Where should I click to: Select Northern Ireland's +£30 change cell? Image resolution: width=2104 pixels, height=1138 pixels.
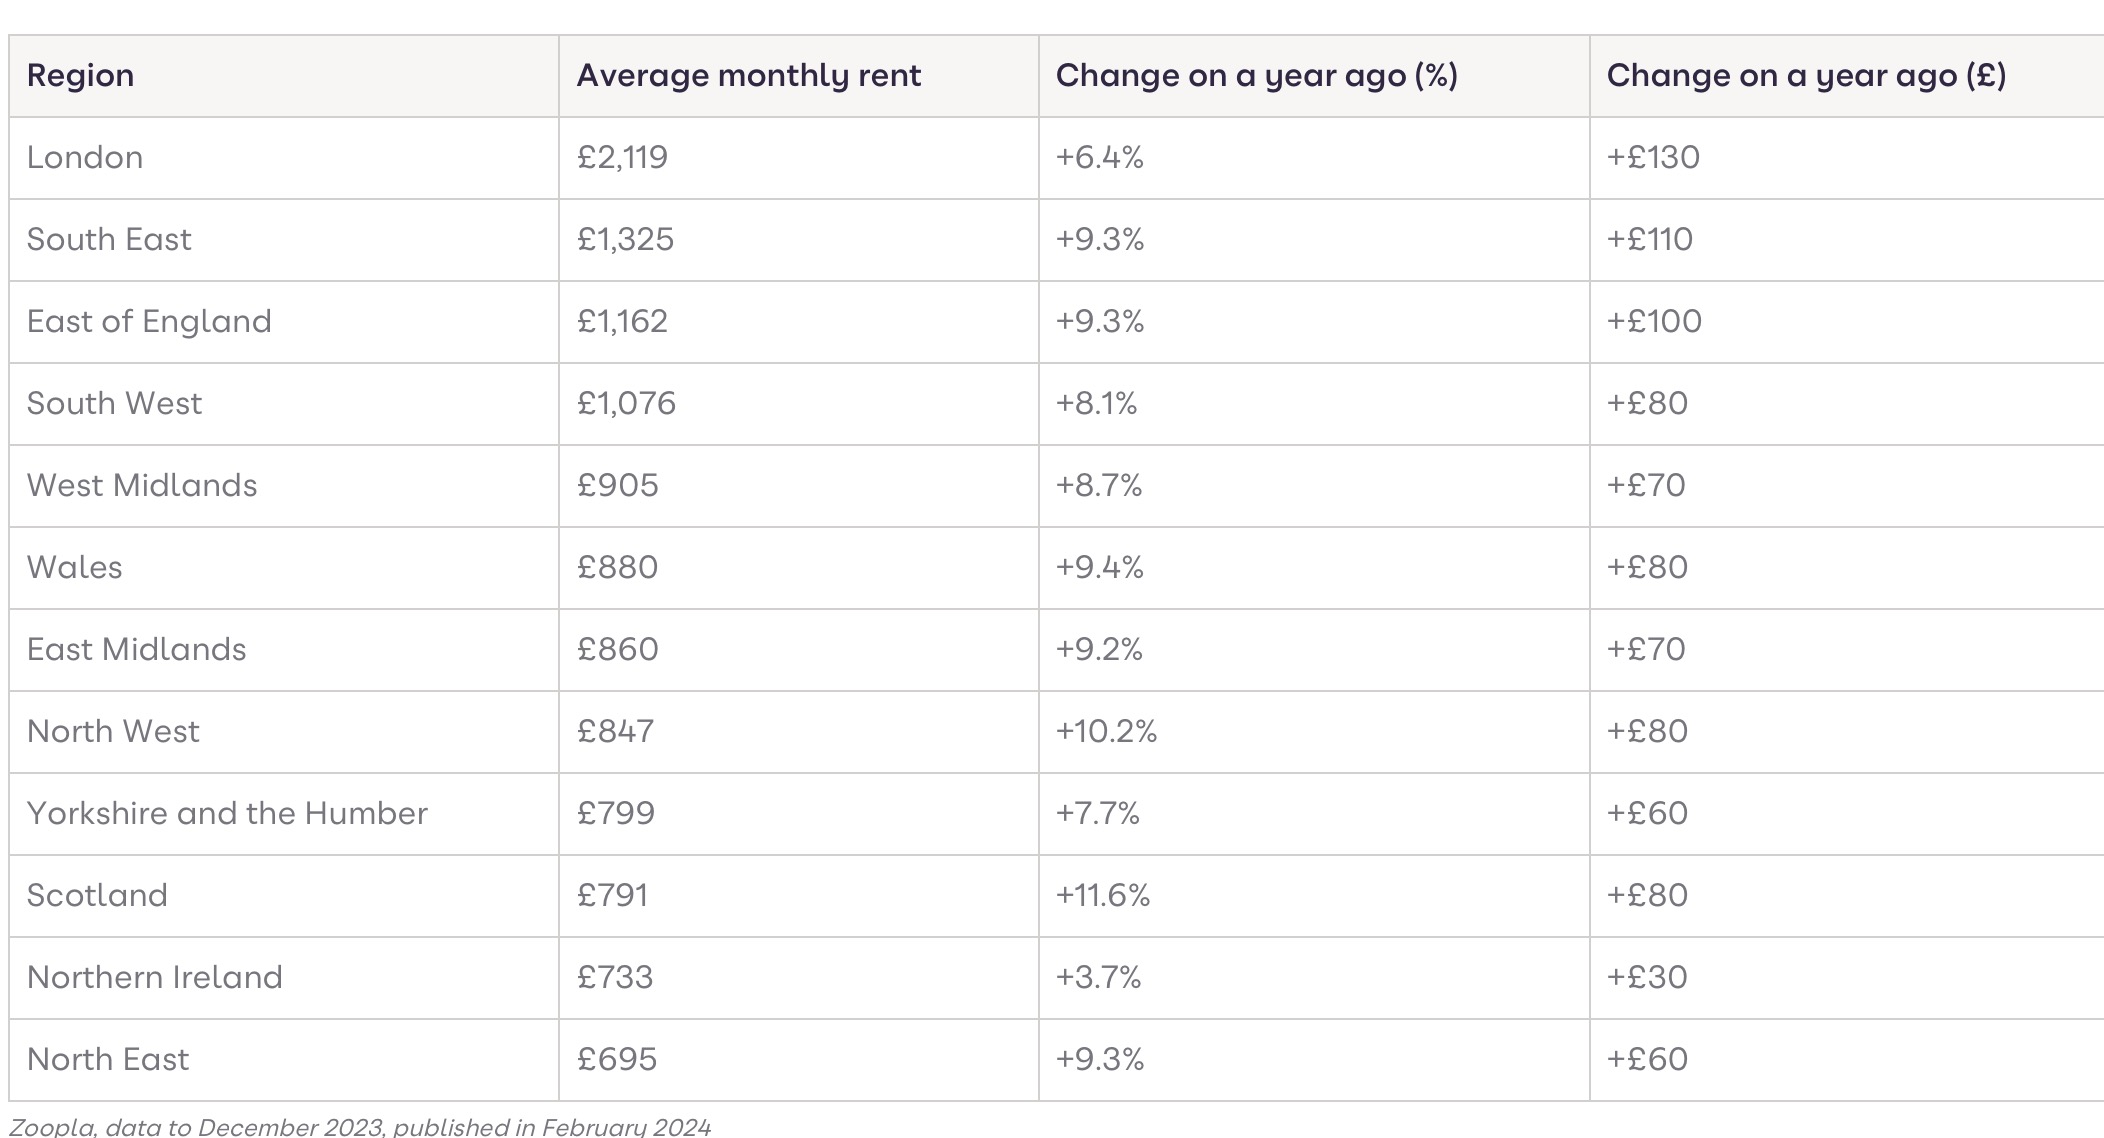tap(1647, 978)
